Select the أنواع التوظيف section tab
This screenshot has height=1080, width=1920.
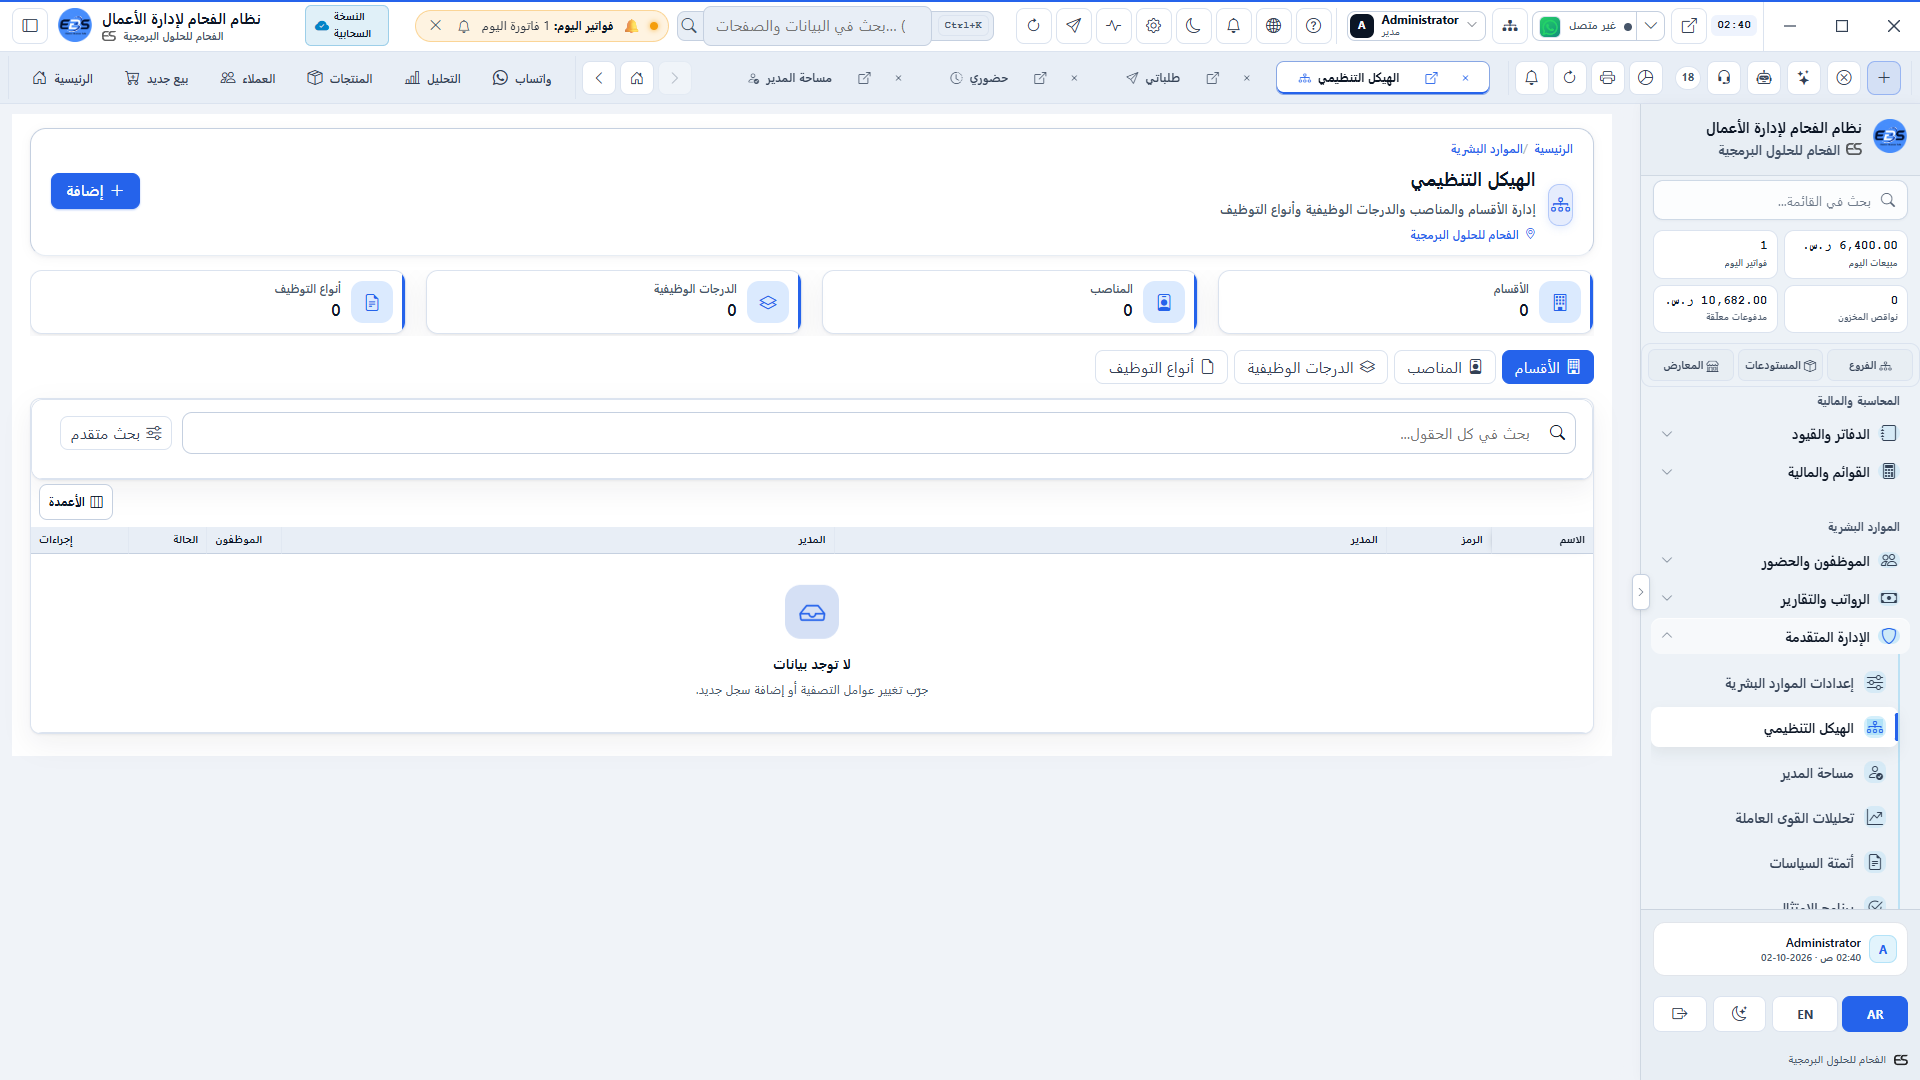pyautogui.click(x=1161, y=368)
